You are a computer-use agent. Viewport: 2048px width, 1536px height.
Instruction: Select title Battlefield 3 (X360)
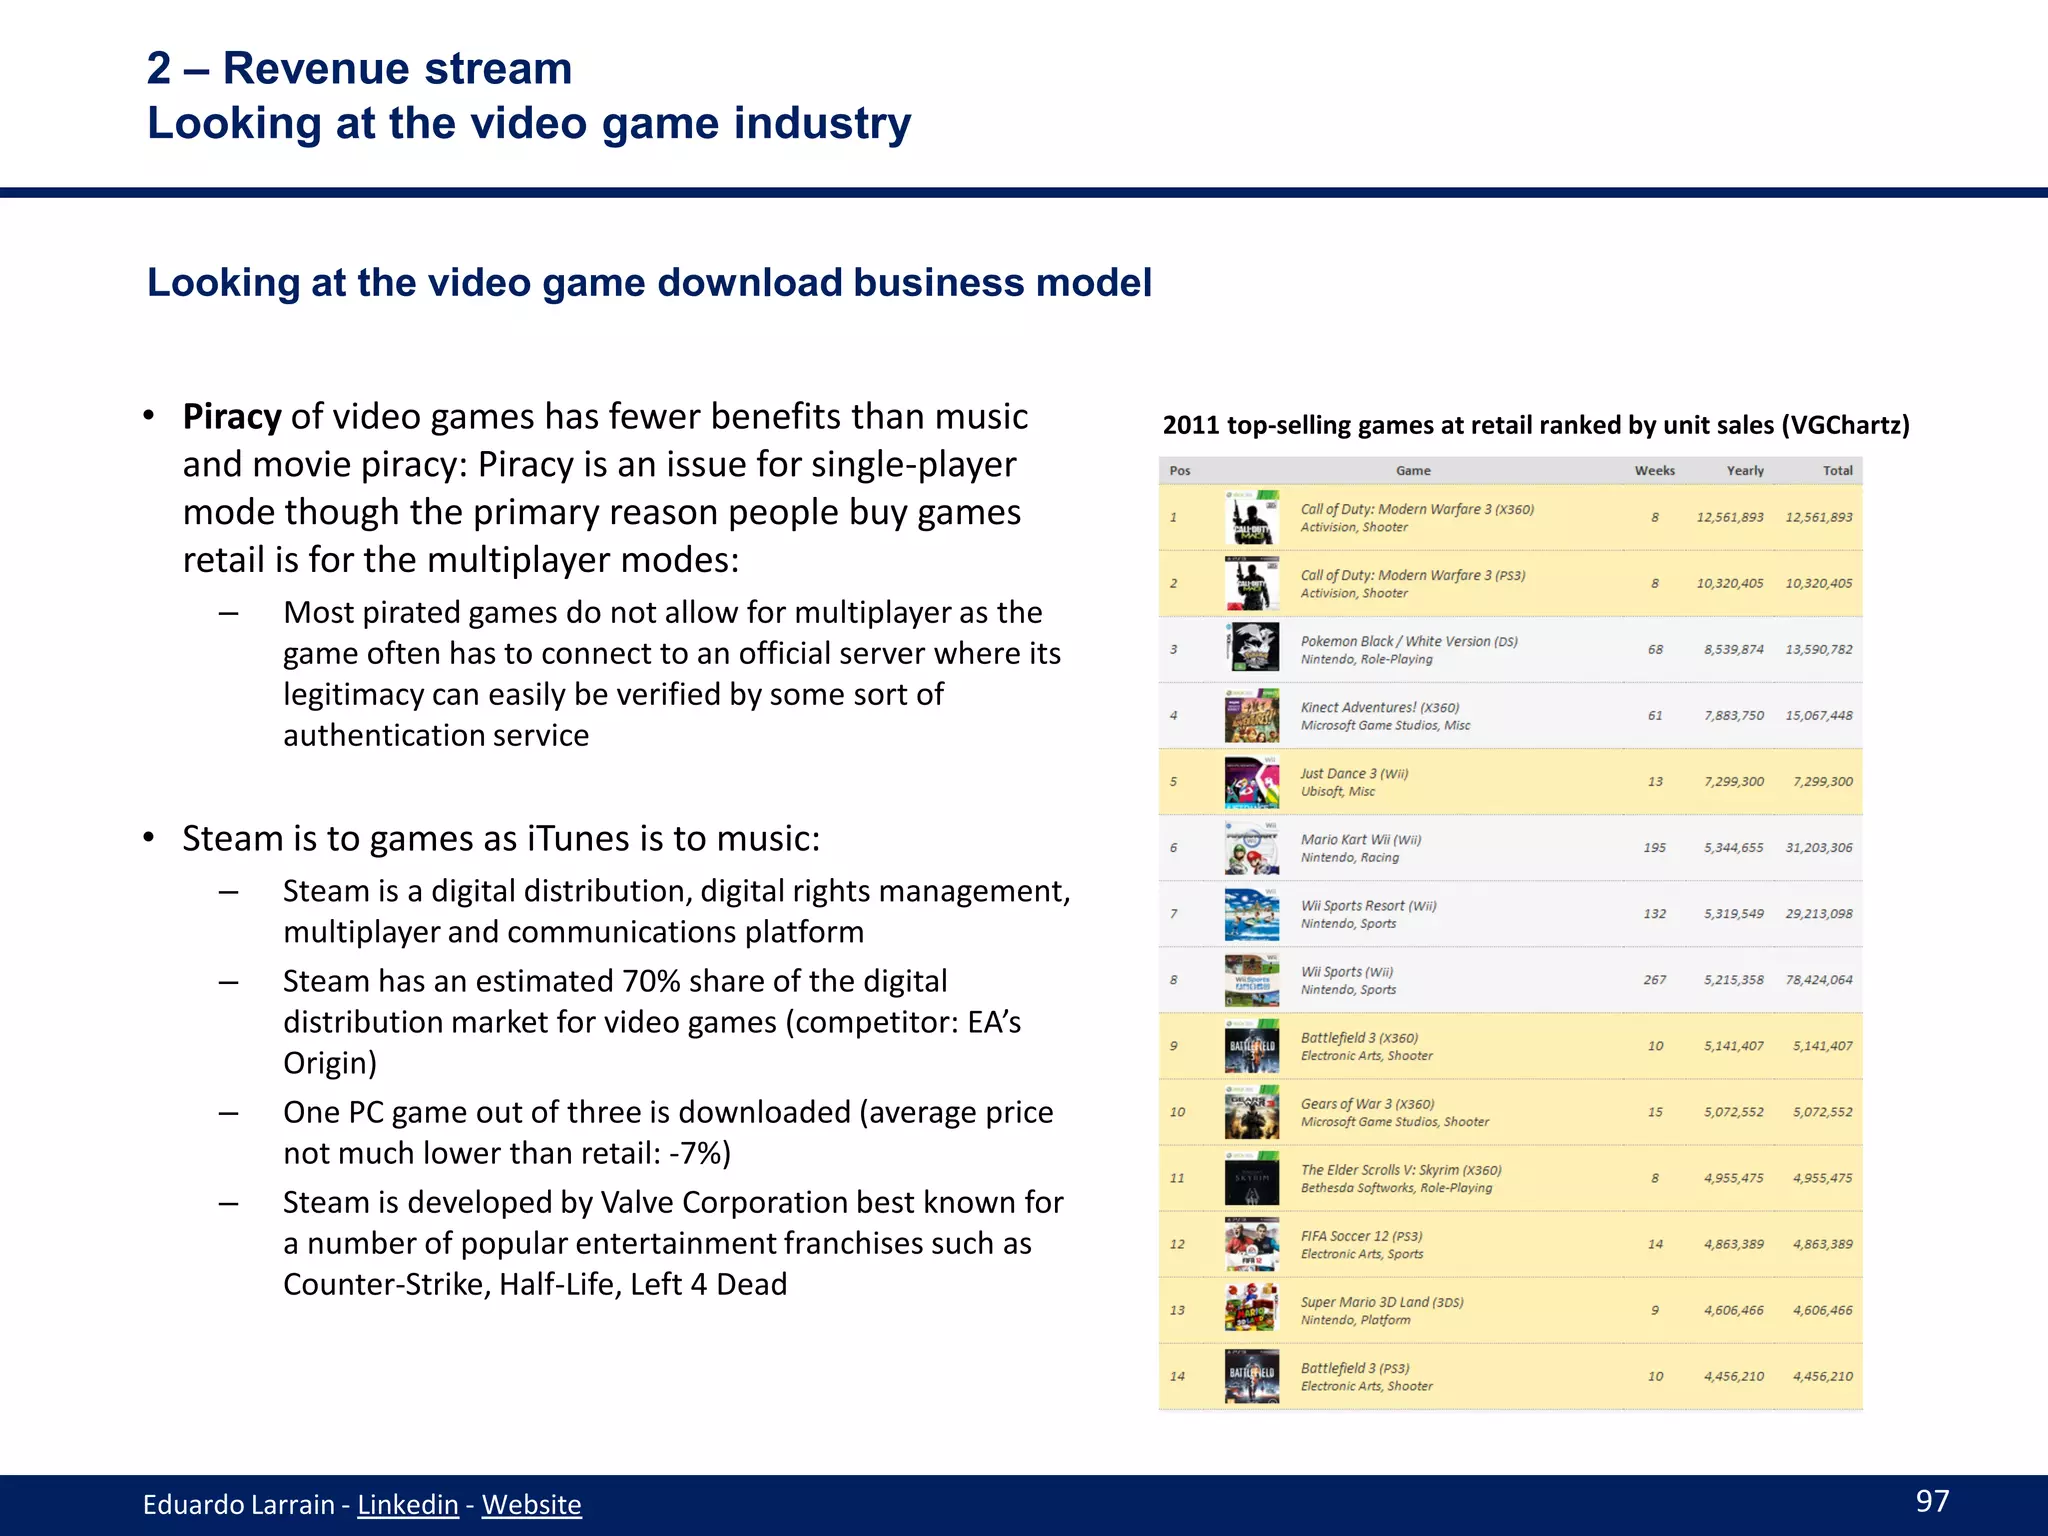pyautogui.click(x=1359, y=1038)
